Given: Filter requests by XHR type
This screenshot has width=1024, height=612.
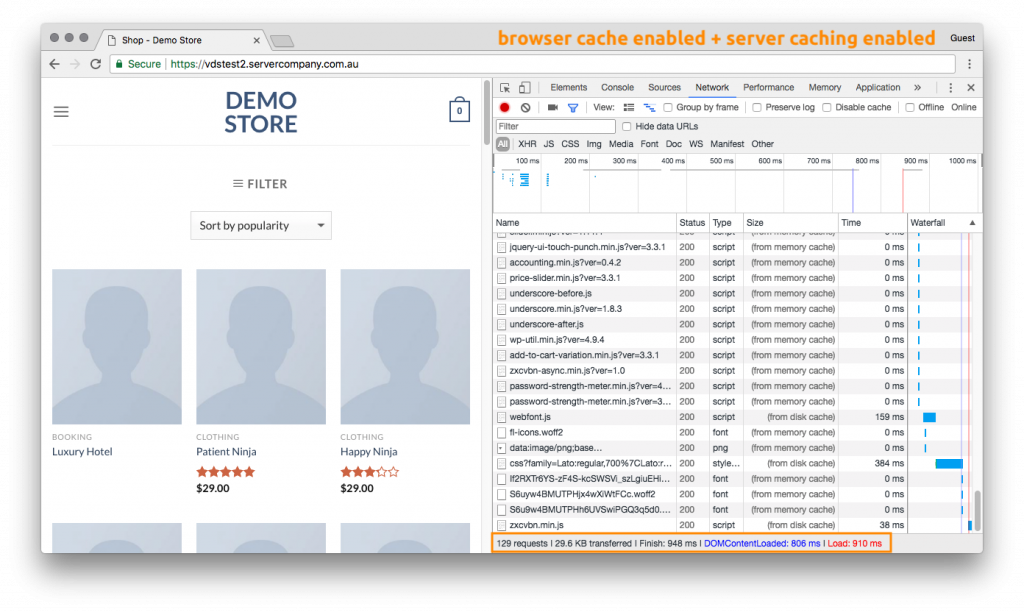Looking at the screenshot, I should [x=527, y=144].
